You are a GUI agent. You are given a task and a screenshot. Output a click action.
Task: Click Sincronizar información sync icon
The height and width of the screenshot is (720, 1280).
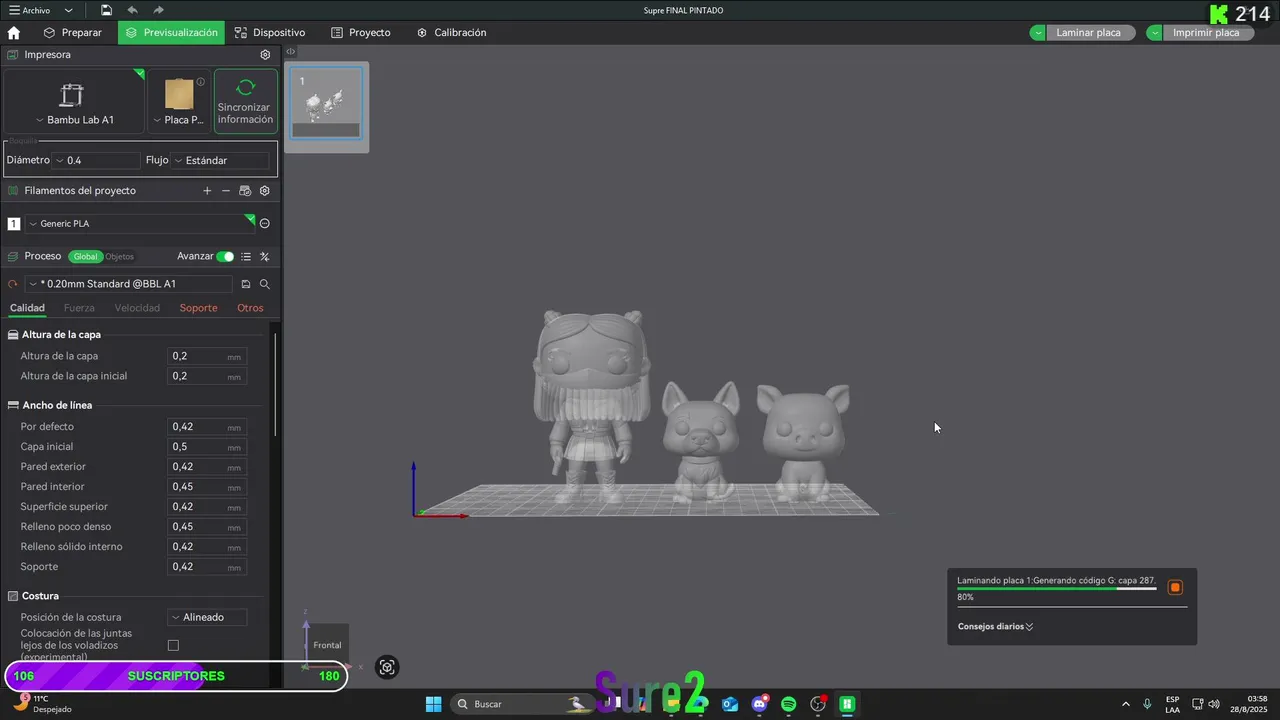[246, 88]
